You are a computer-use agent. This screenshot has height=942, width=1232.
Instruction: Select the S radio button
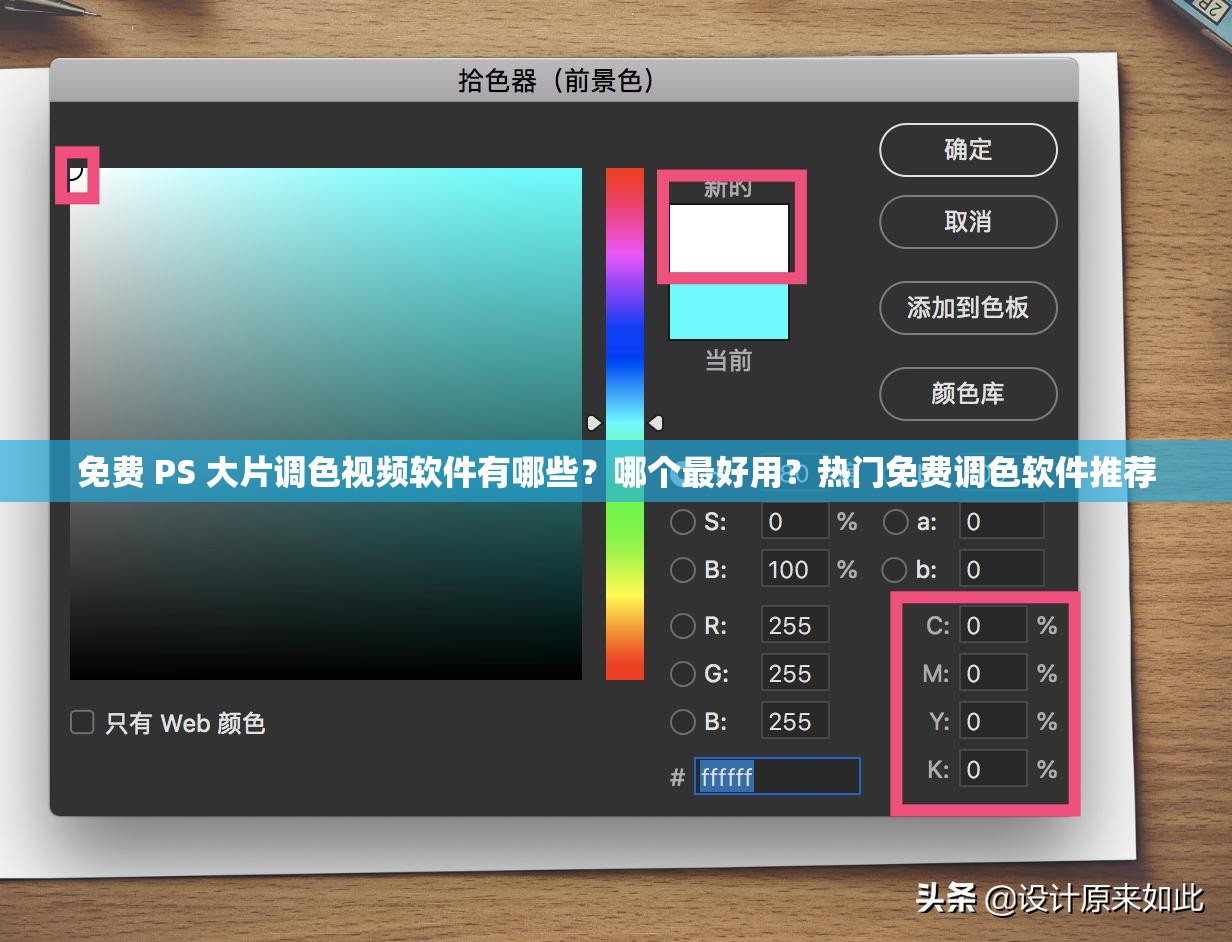(x=683, y=521)
